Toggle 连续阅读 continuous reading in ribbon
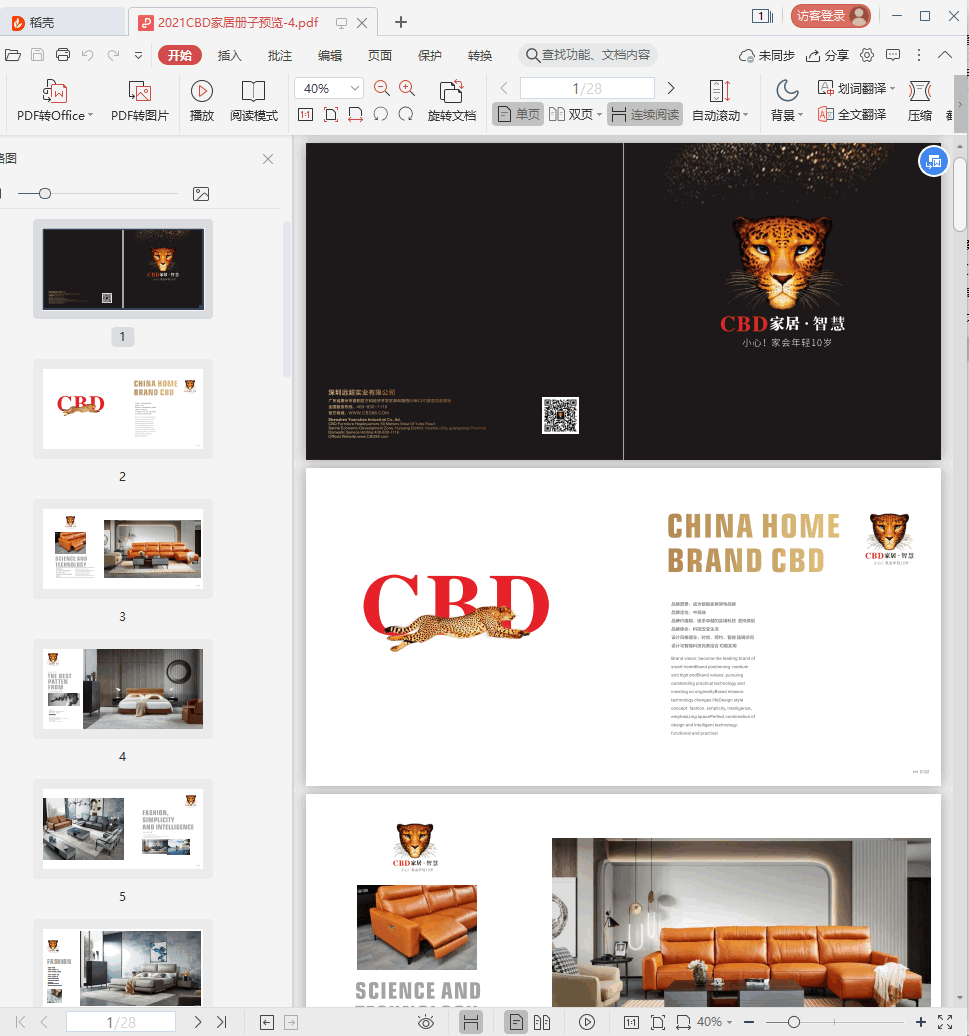The width and height of the screenshot is (969, 1036). (645, 114)
